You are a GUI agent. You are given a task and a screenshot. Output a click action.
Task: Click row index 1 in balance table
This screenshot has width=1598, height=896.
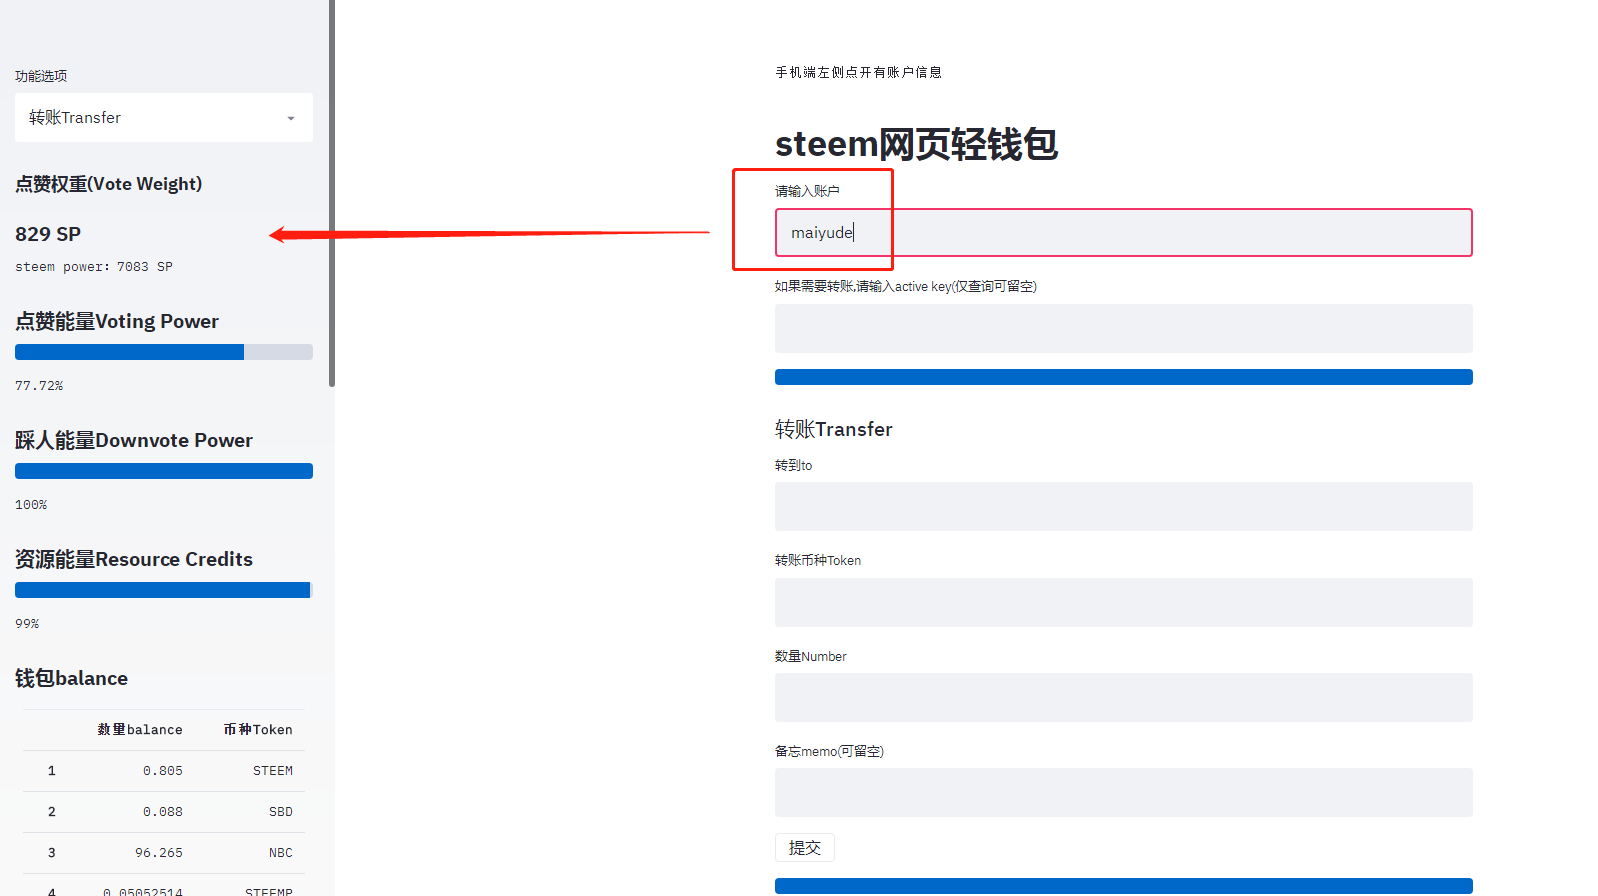pos(52,771)
